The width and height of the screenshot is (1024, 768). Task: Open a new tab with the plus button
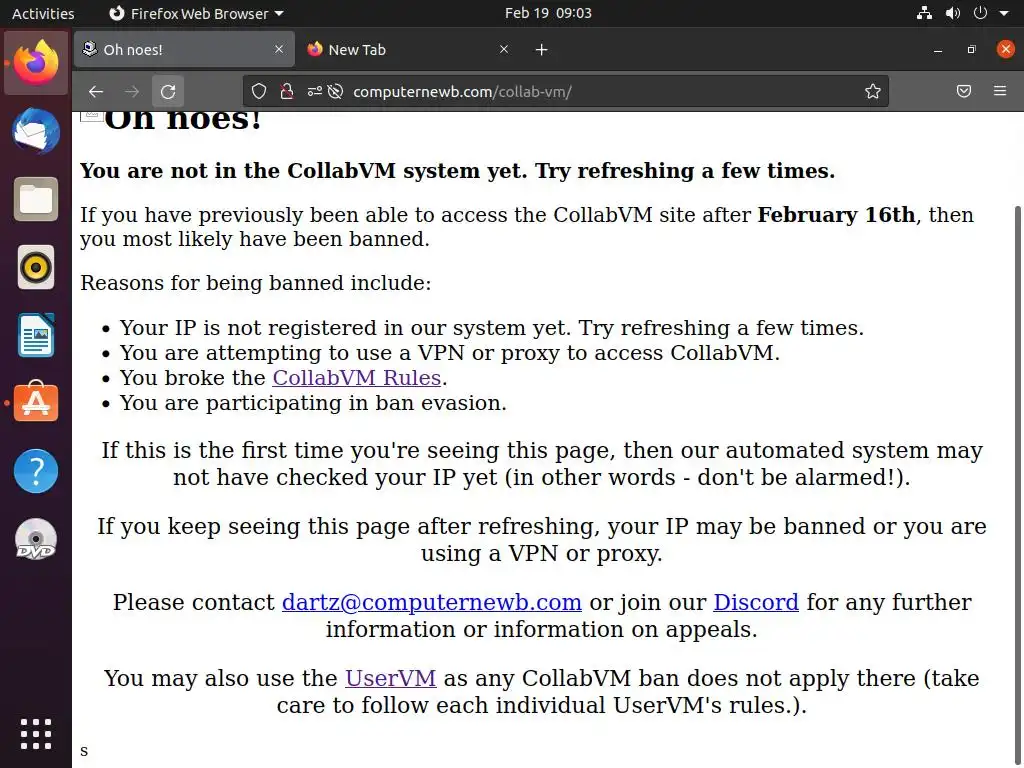click(541, 50)
